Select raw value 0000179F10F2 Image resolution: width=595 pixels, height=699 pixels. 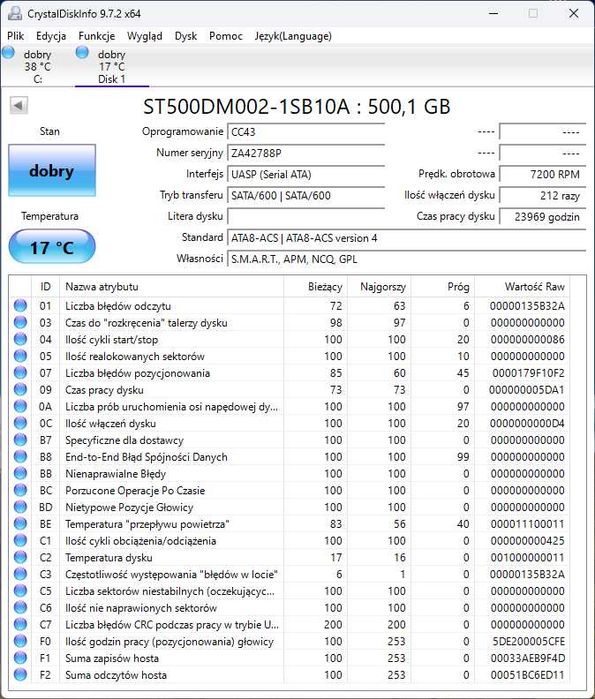click(528, 373)
